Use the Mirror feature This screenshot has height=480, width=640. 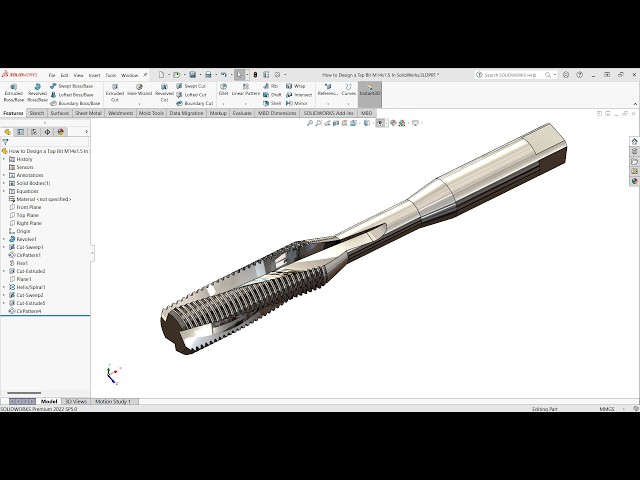point(297,103)
